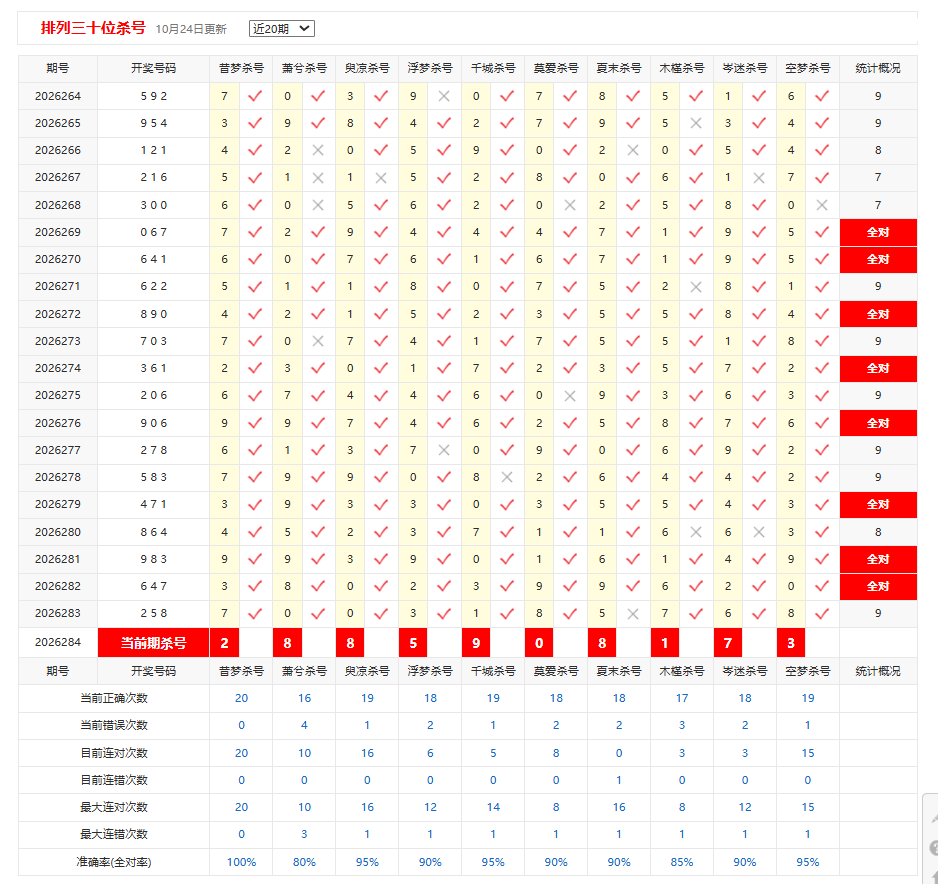Click the 当前正确次数 row label
The width and height of the screenshot is (938, 884).
click(x=114, y=698)
